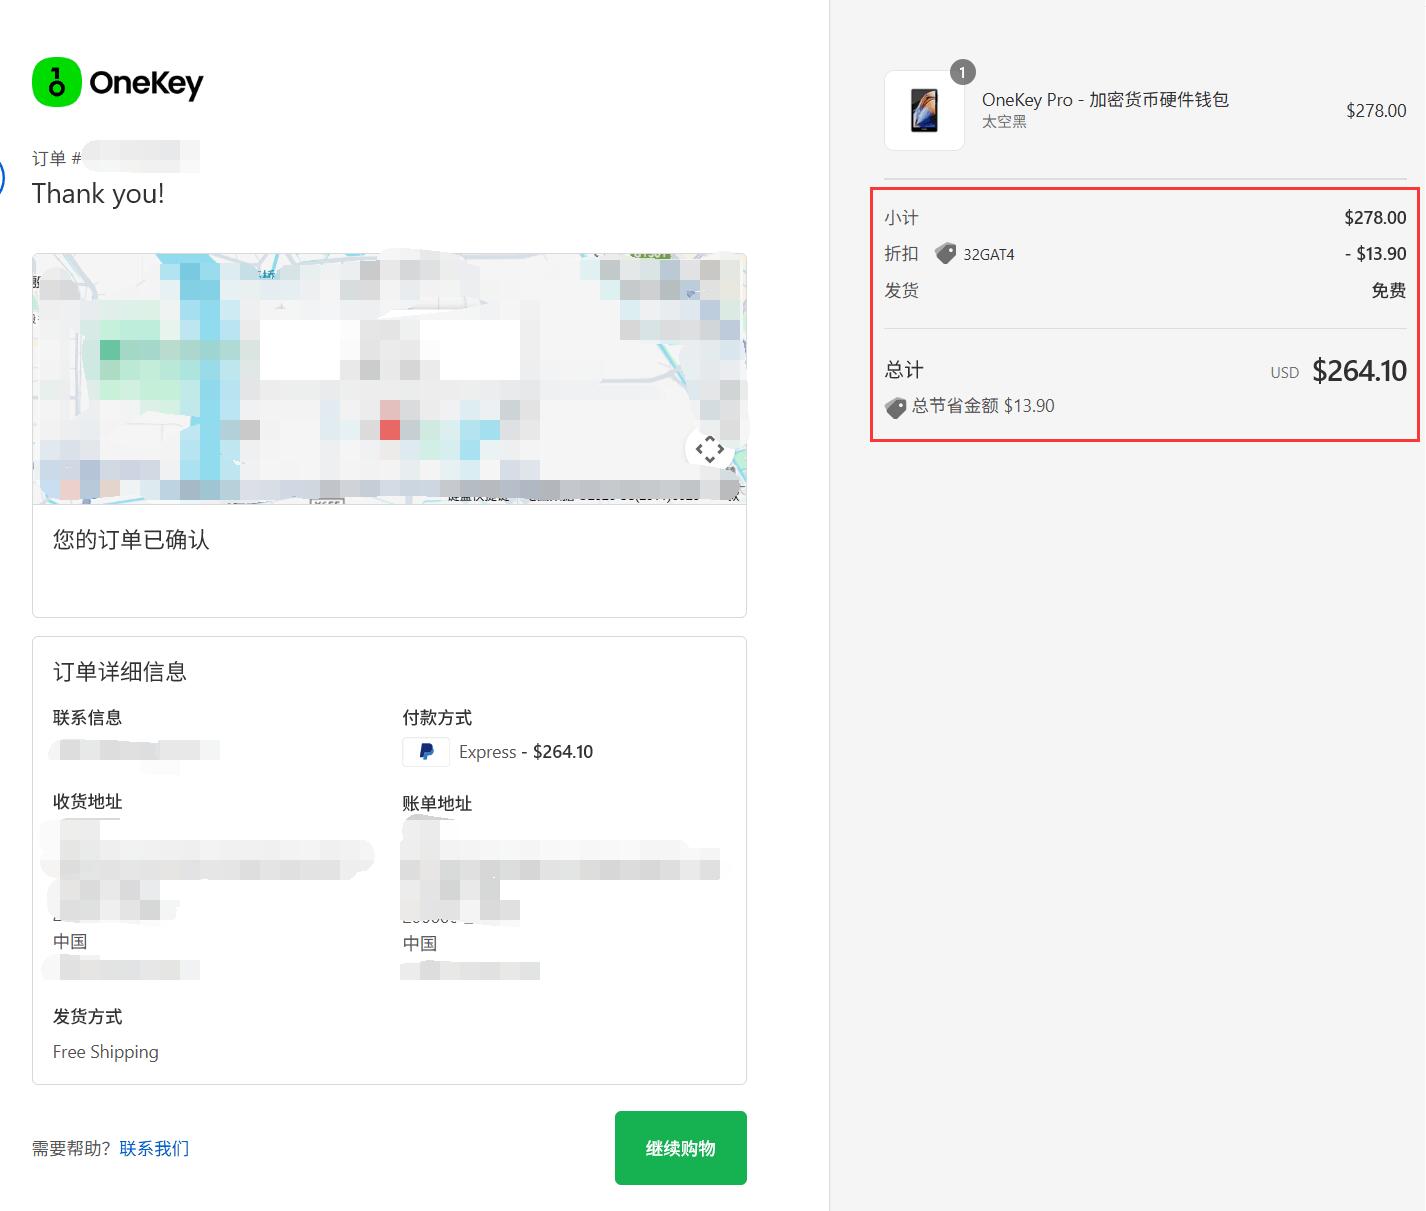Image resolution: width=1426 pixels, height=1211 pixels.
Task: Click the blue checkmark circle near order number
Action: [x=2, y=178]
